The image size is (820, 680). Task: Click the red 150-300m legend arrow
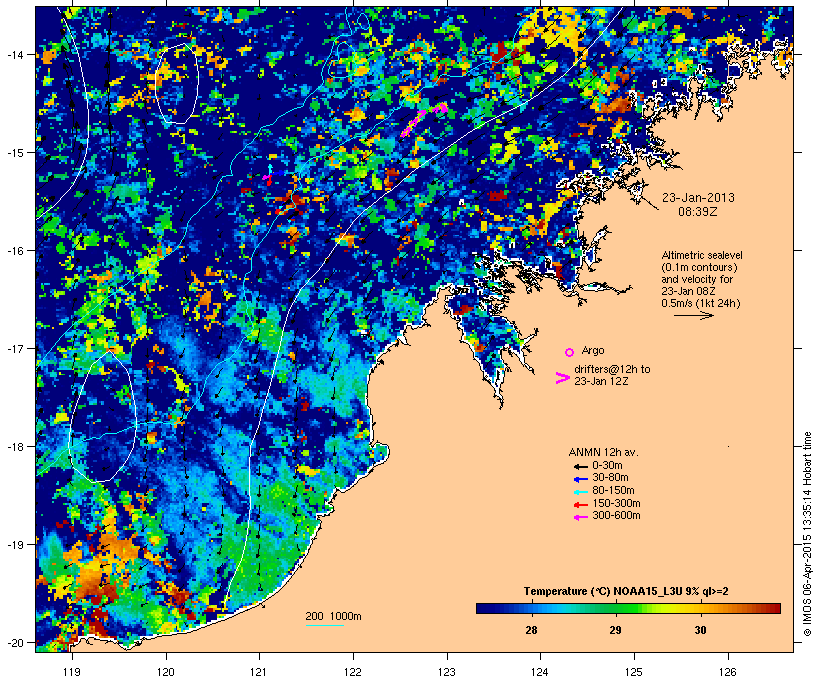[x=580, y=505]
